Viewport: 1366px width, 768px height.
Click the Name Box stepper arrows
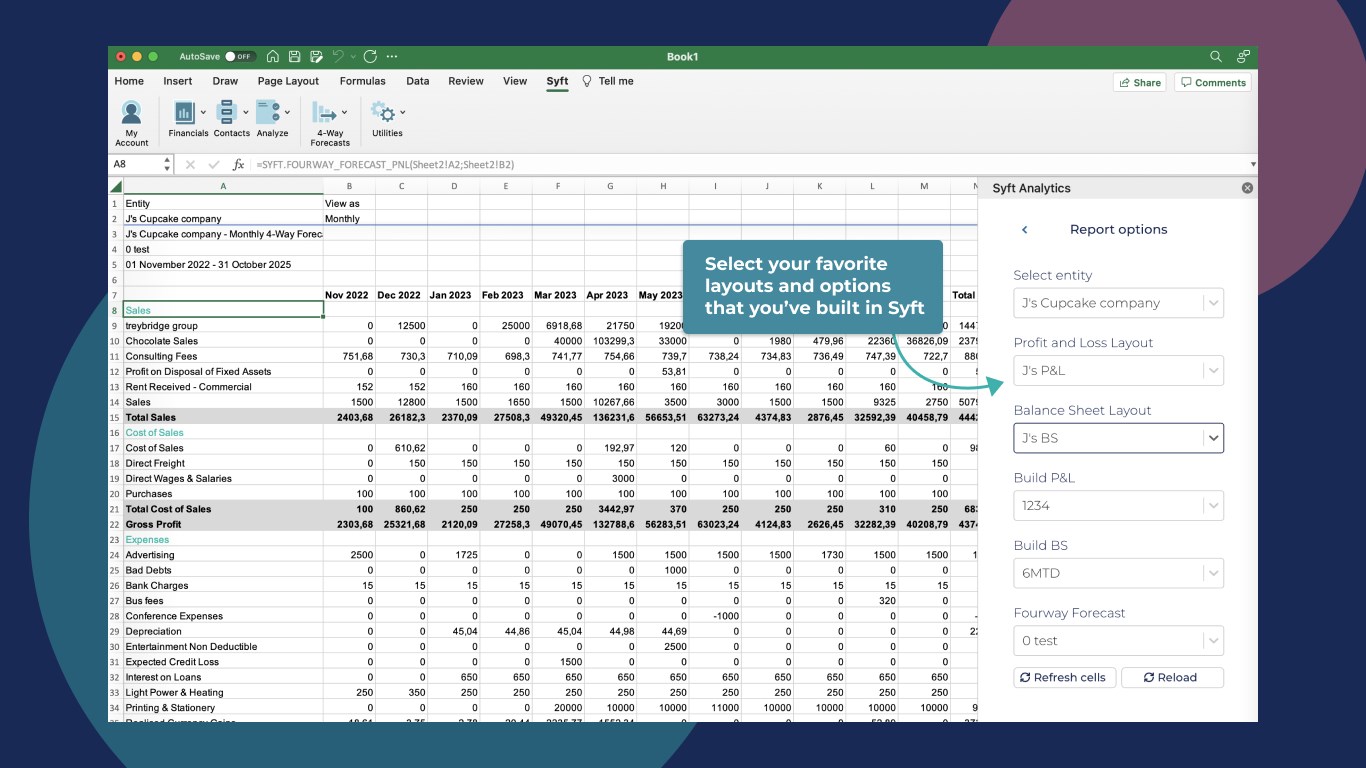pos(167,164)
